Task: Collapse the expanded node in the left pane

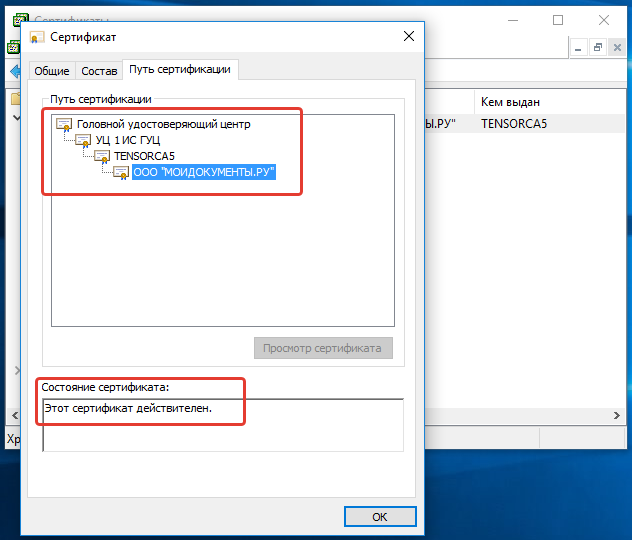Action: tap(15, 118)
